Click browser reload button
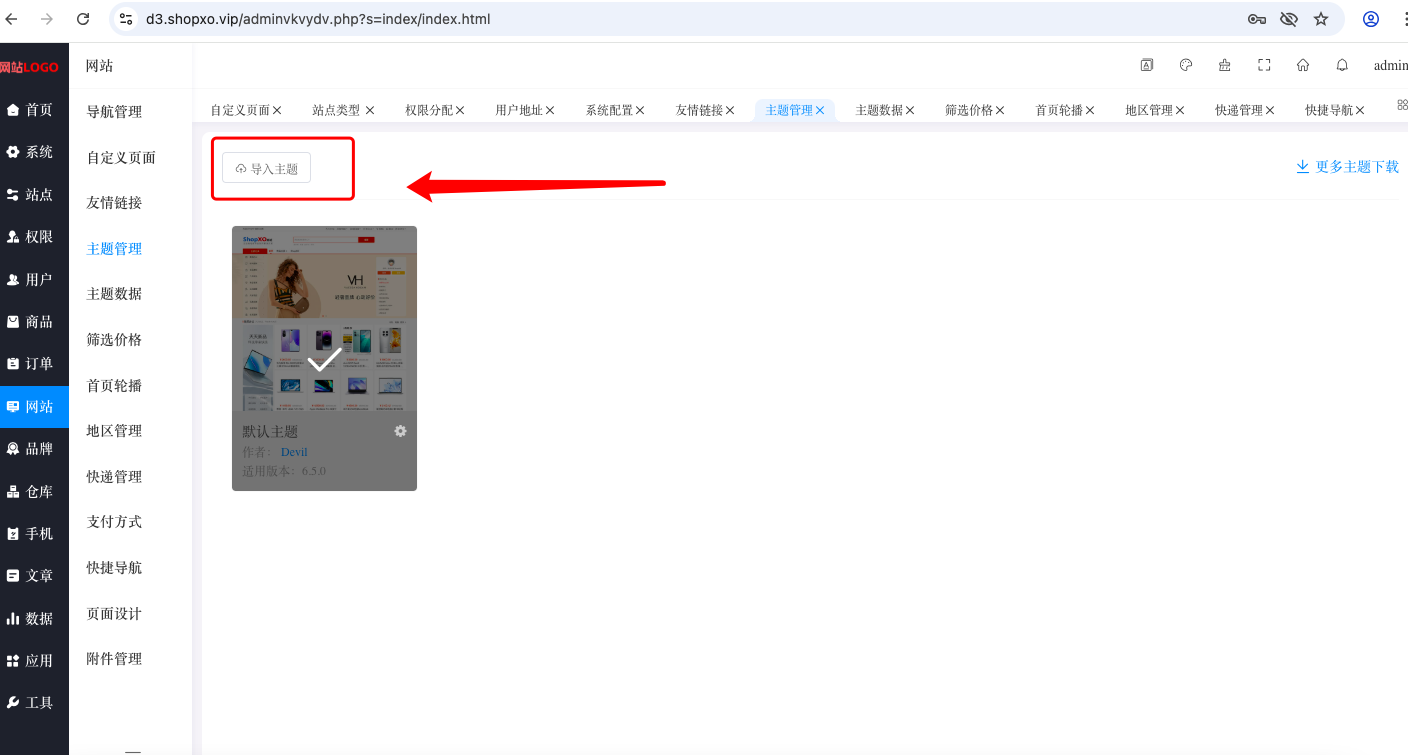Image resolution: width=1408 pixels, height=755 pixels. 83,19
